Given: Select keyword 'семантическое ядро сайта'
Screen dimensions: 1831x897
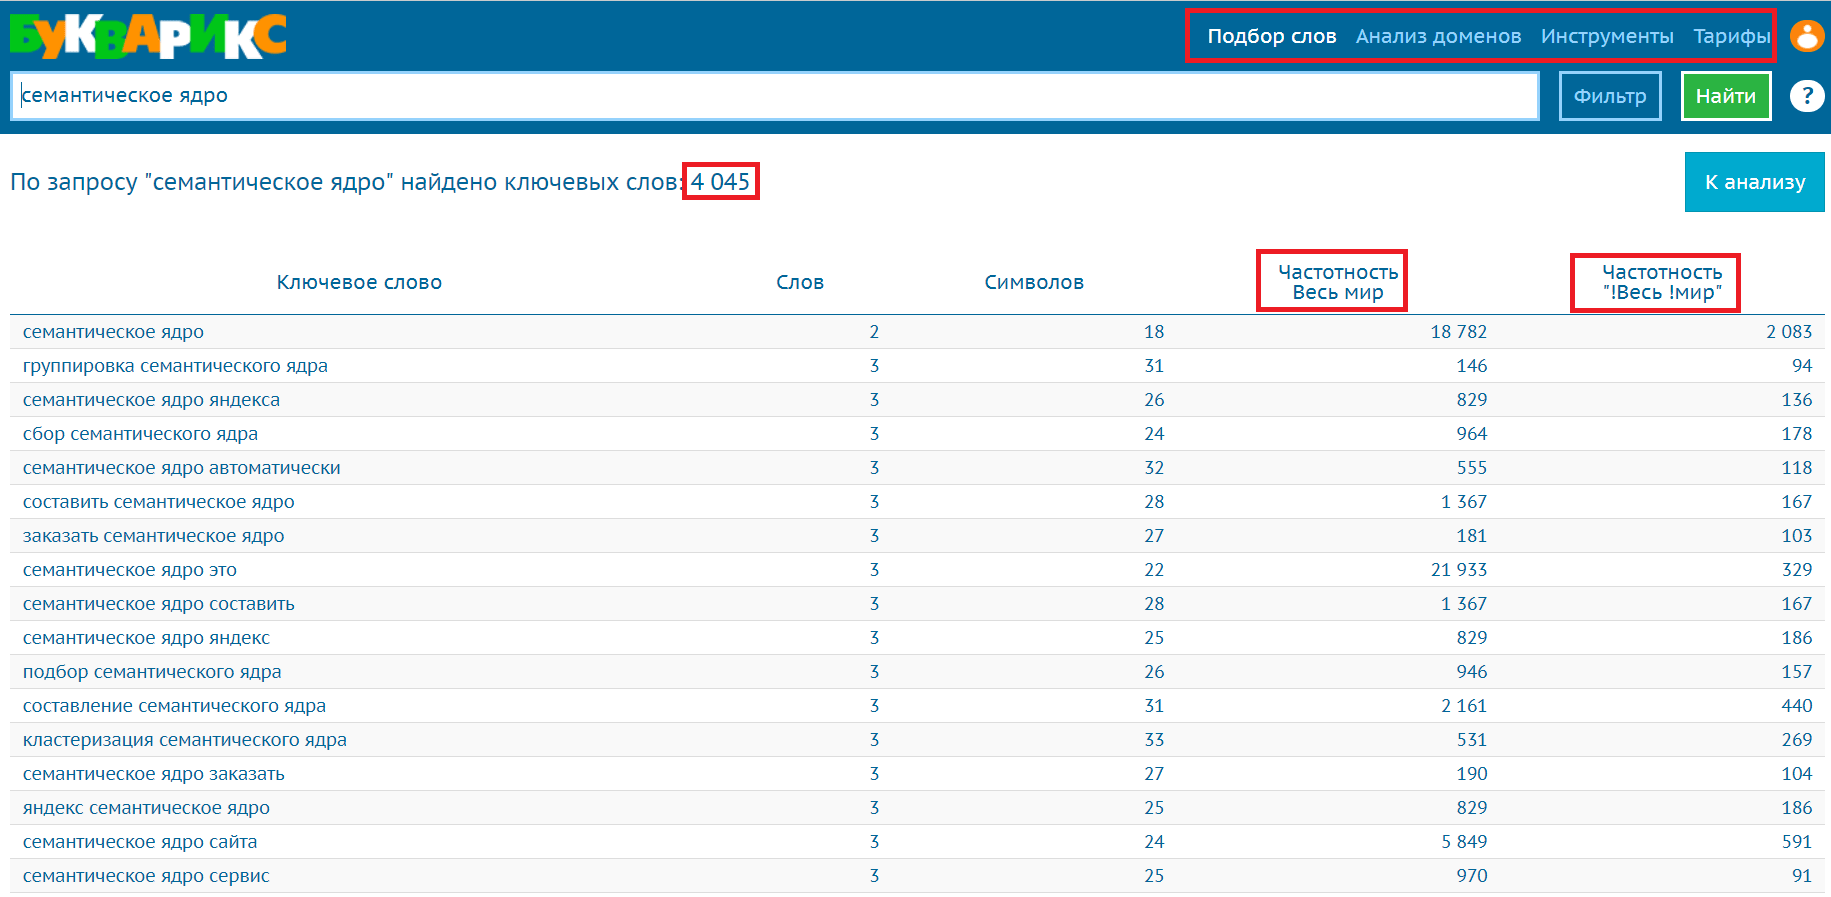Looking at the screenshot, I should point(140,842).
